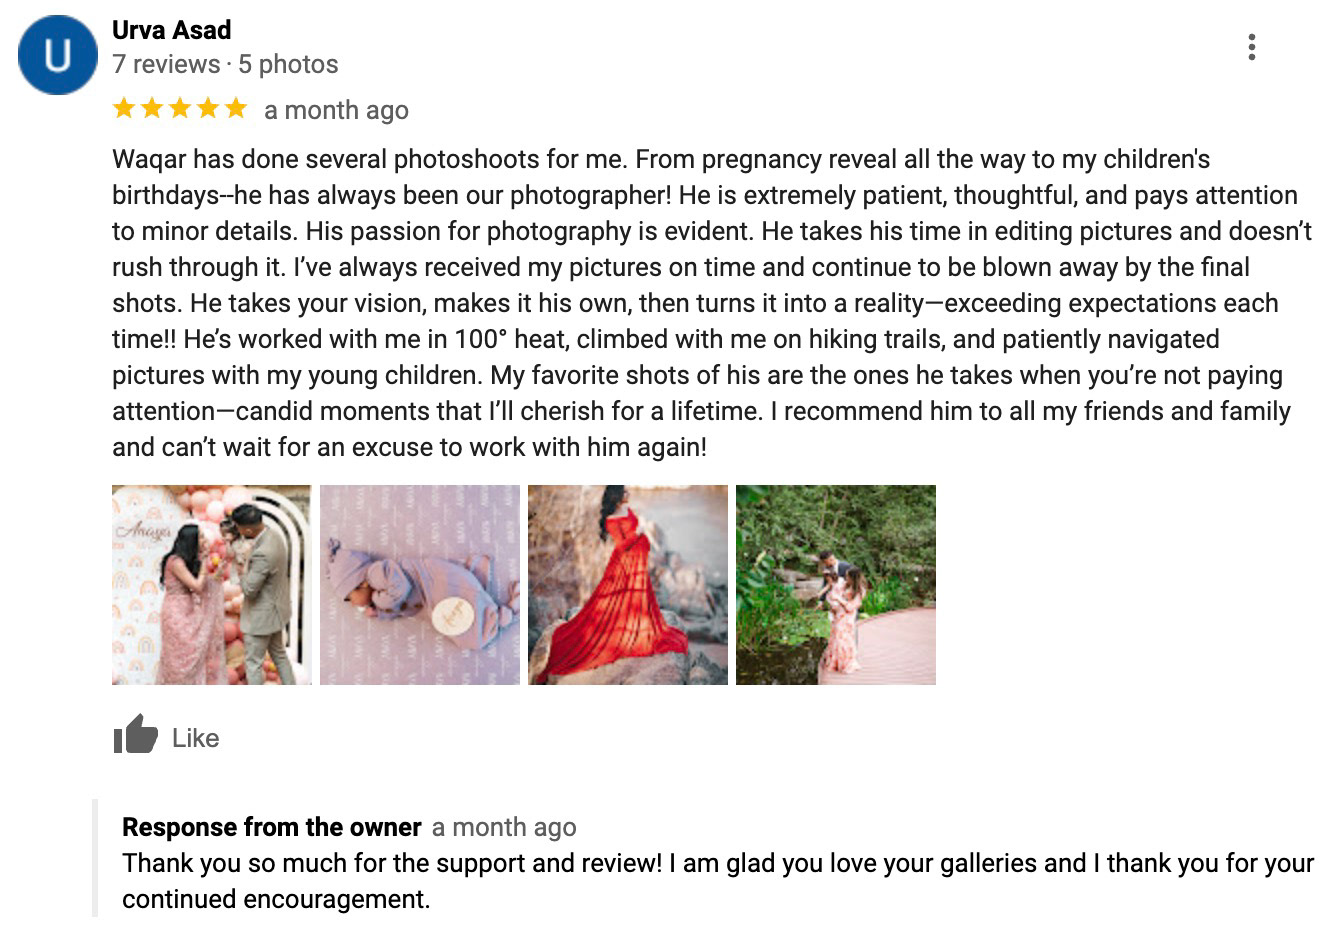Click review timestamp beside the stars
The image size is (1336, 946).
coord(336,110)
